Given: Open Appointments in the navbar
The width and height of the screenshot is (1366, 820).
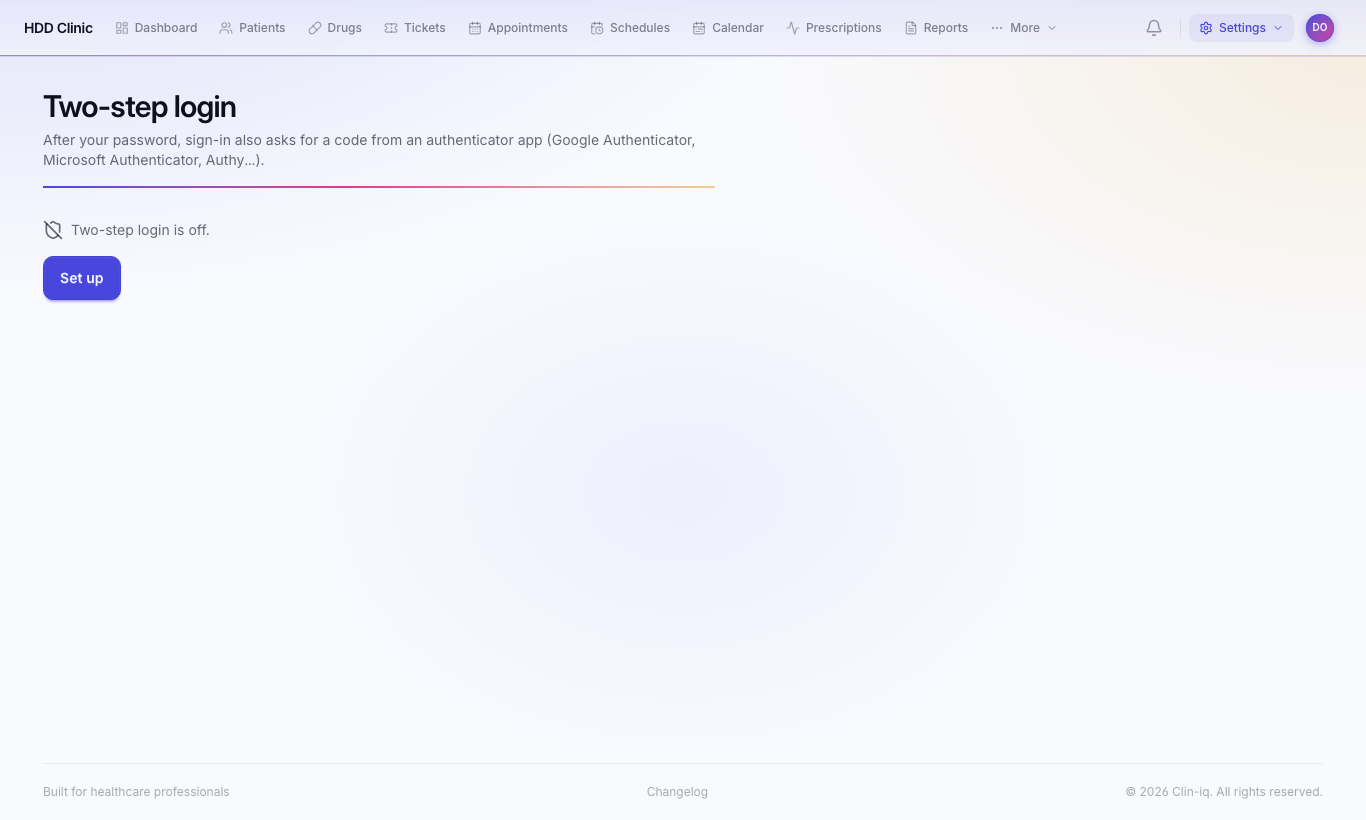Looking at the screenshot, I should click(518, 28).
